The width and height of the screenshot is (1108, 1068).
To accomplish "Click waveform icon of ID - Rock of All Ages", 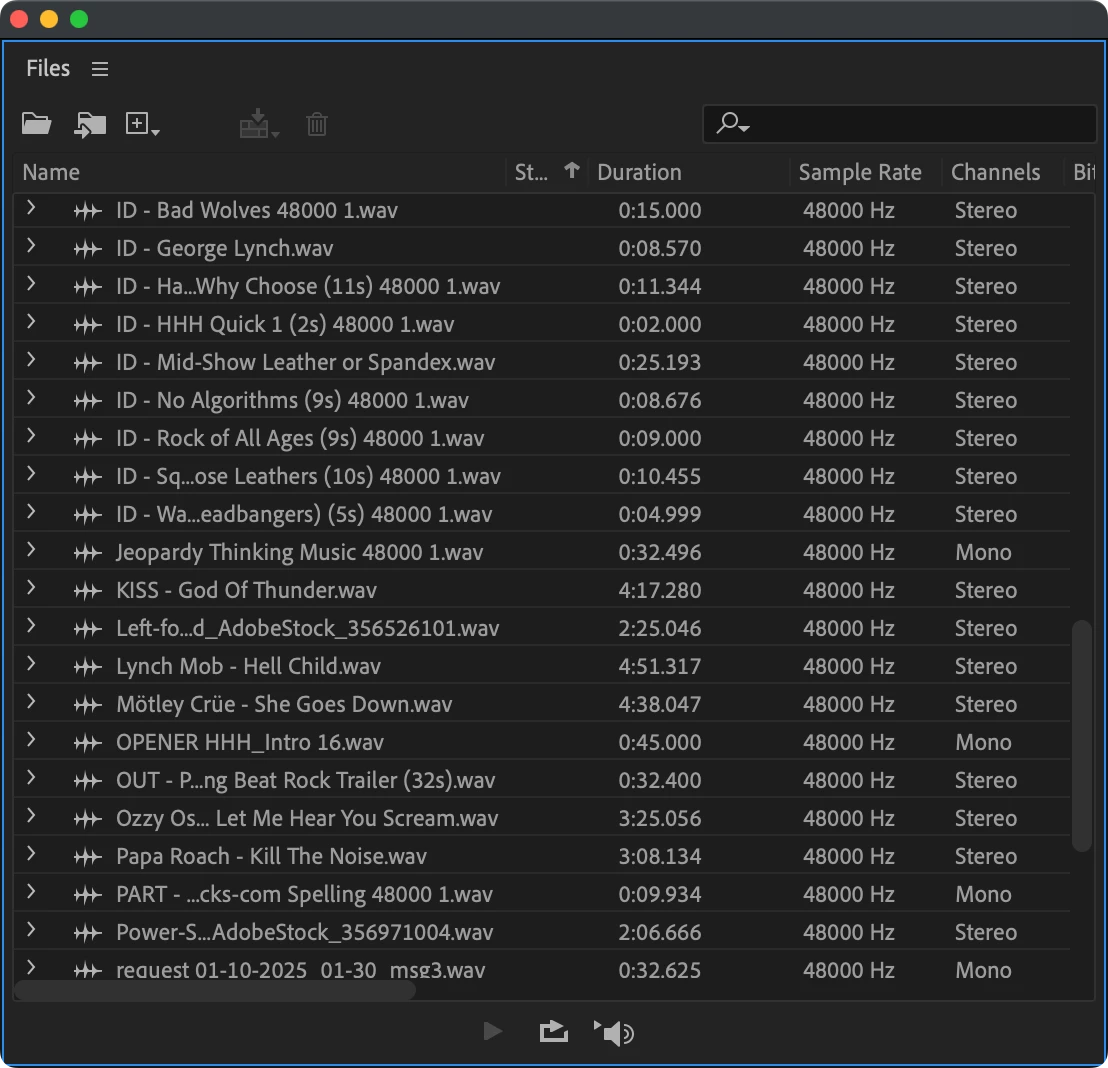I will [88, 440].
